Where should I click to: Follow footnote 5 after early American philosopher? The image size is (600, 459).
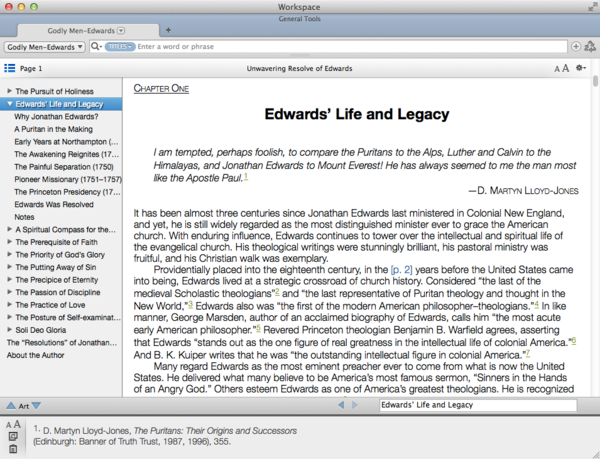pos(258,328)
